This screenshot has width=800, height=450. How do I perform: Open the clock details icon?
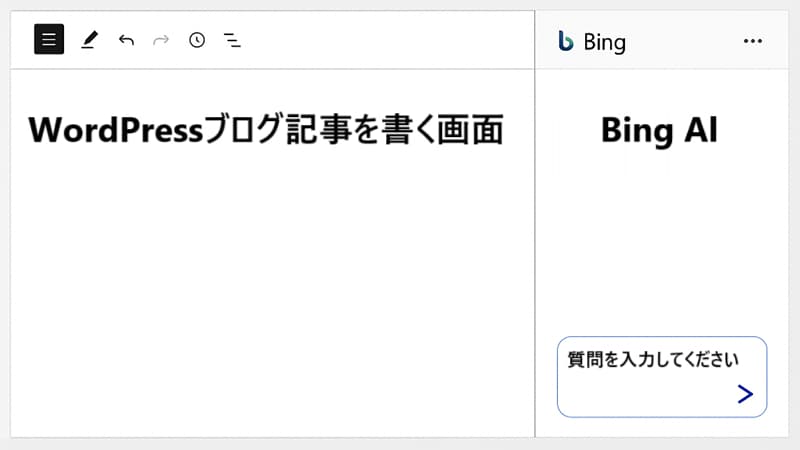point(197,40)
